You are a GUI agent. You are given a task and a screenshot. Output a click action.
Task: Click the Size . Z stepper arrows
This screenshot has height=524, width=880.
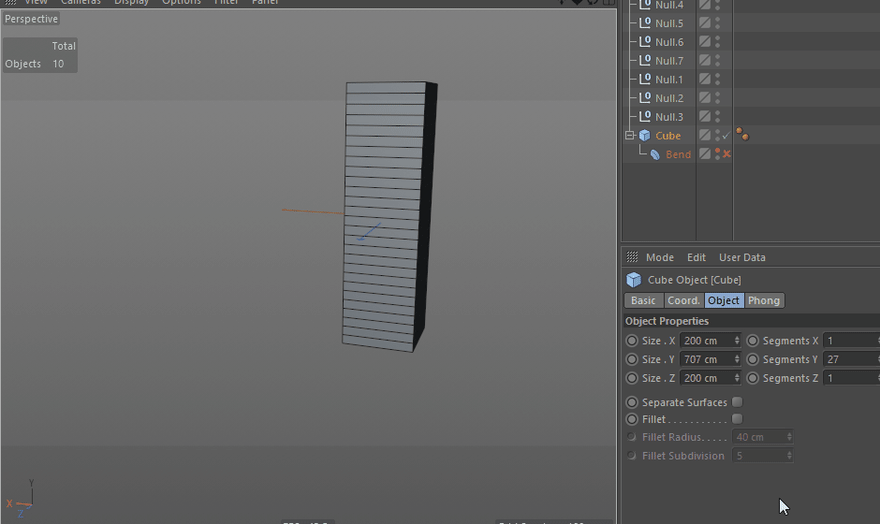pos(737,378)
